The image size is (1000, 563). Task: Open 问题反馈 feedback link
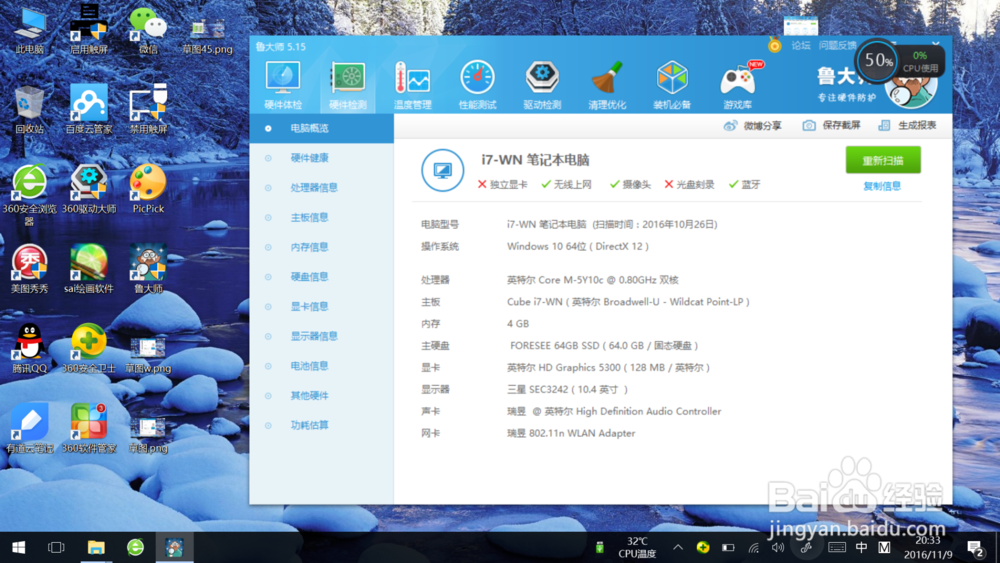click(x=837, y=45)
